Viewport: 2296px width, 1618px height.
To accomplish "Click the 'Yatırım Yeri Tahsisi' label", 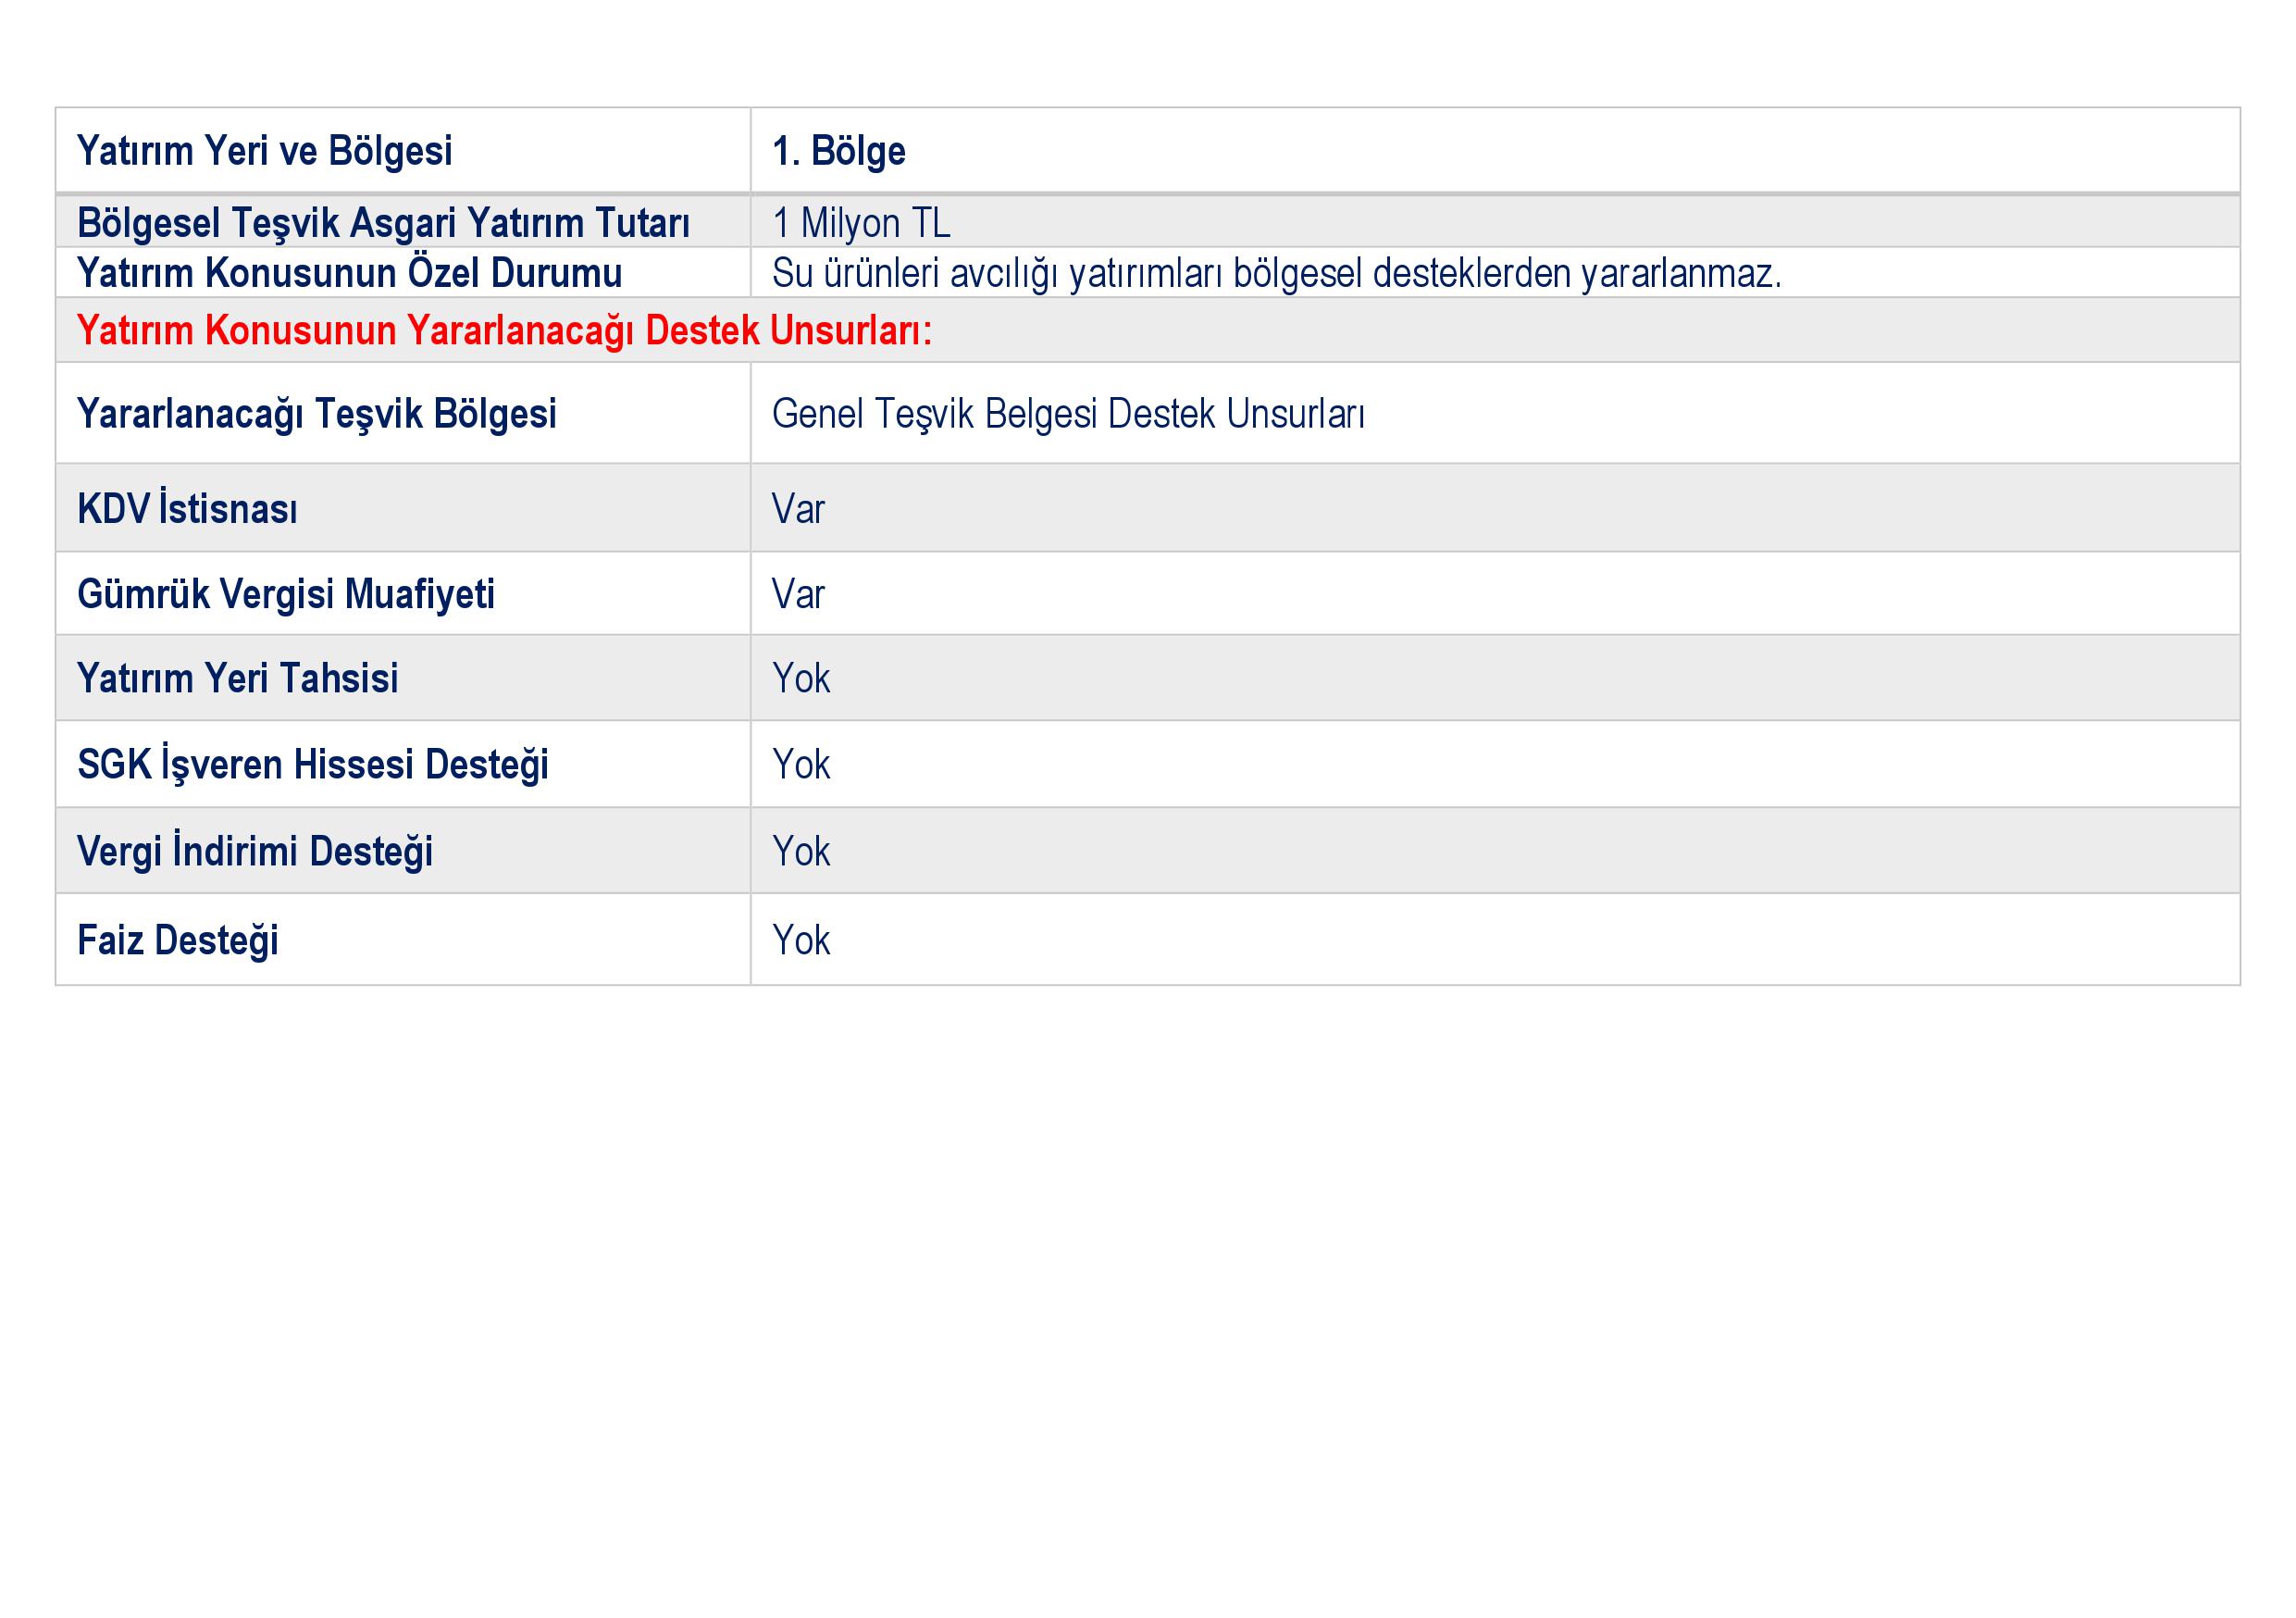I will [x=237, y=678].
